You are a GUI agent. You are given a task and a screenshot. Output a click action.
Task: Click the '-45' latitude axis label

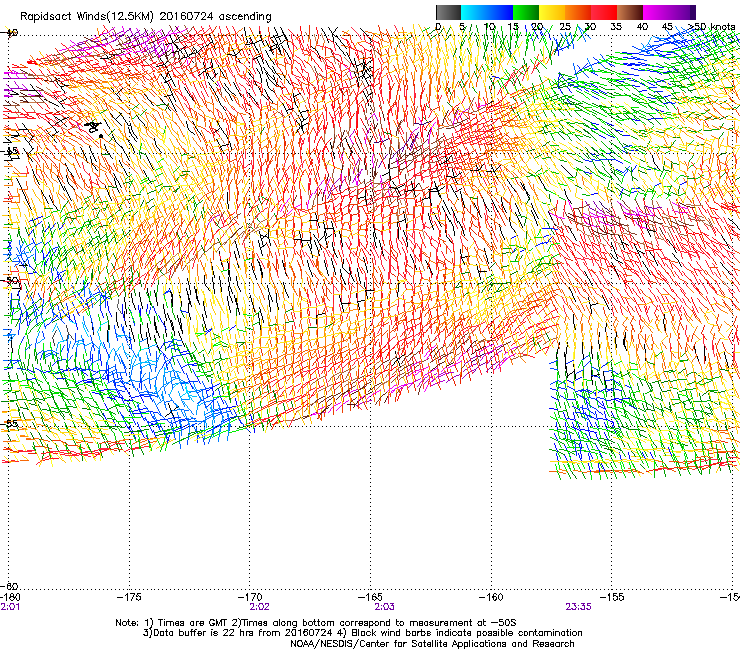[11, 152]
